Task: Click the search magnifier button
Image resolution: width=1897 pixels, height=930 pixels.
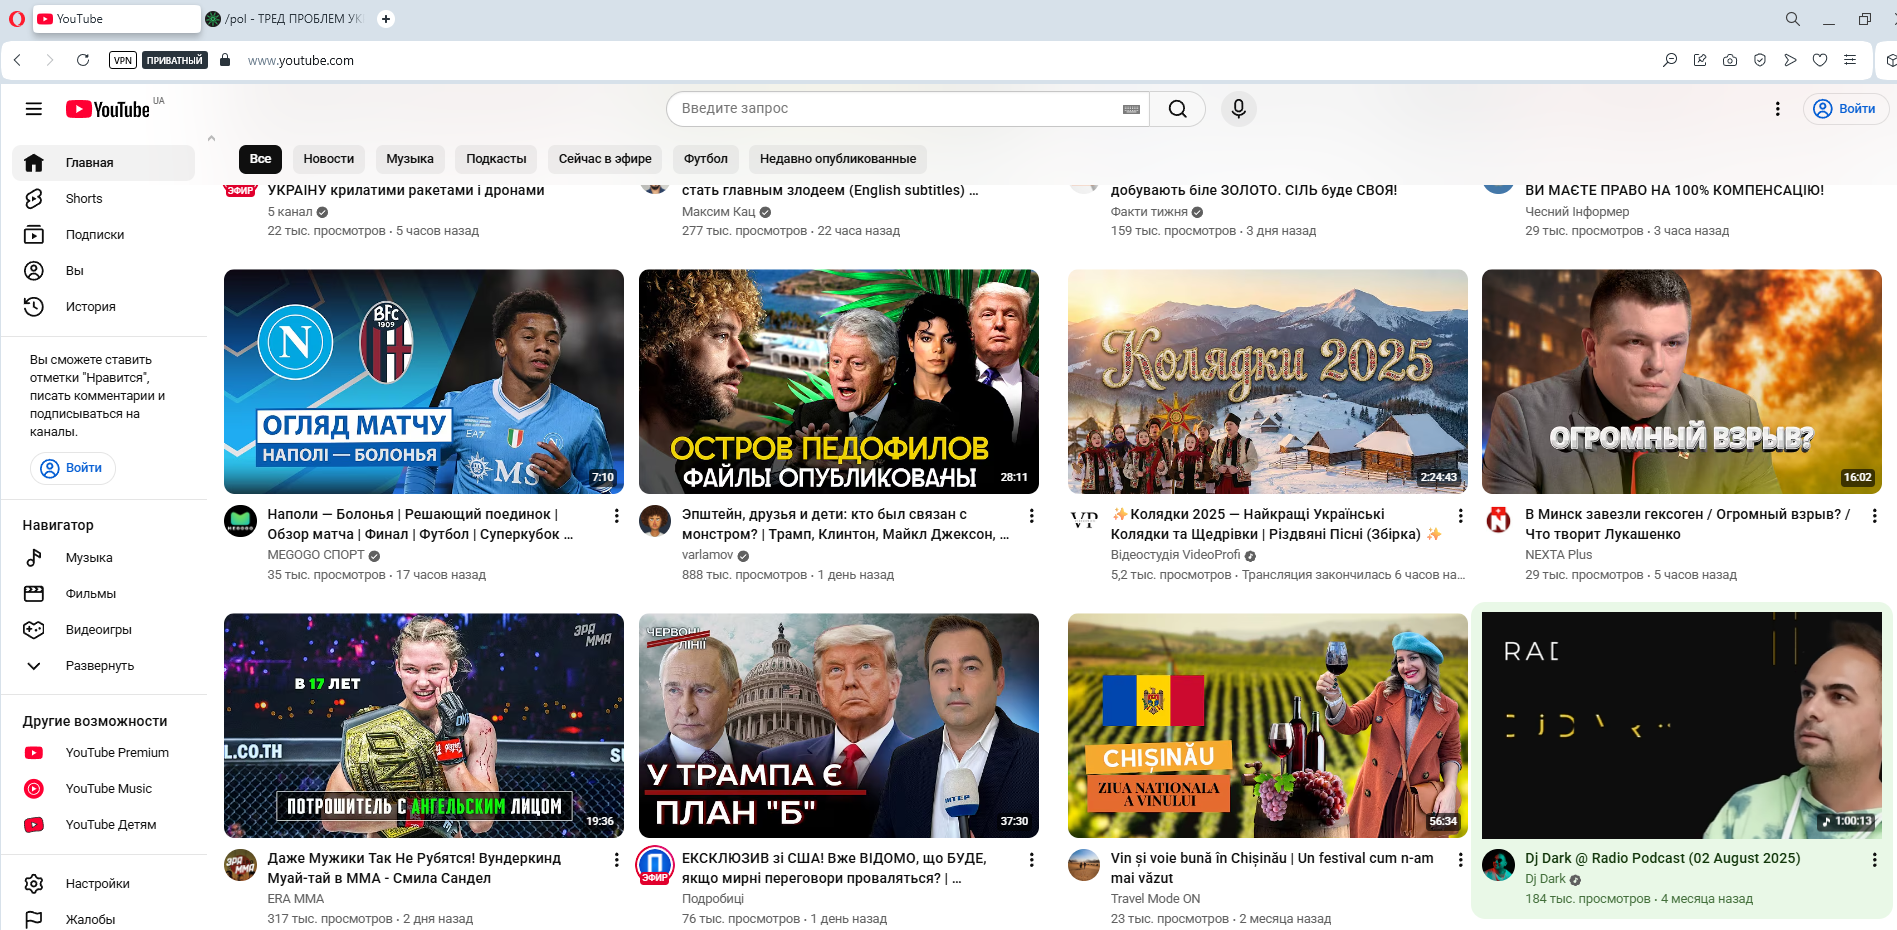Action: pyautogui.click(x=1177, y=109)
